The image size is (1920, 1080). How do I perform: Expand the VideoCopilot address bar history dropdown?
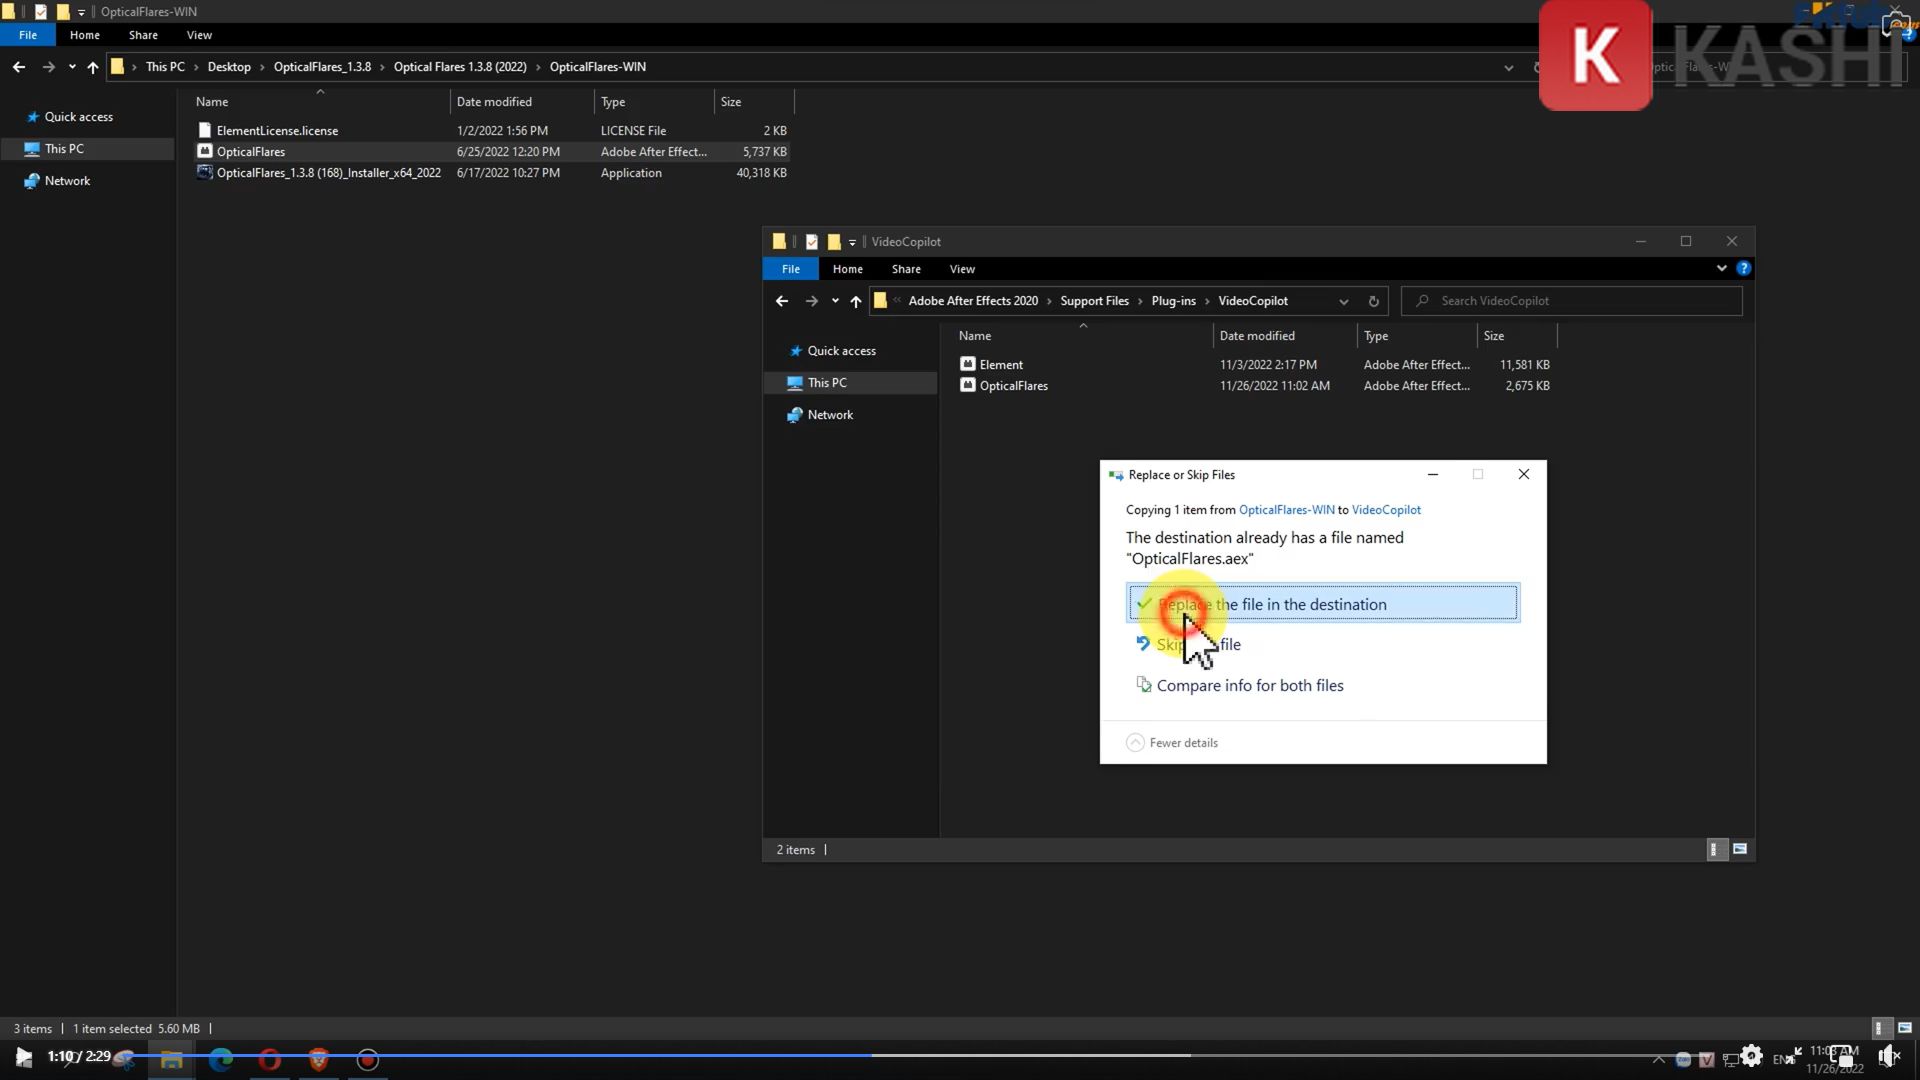pos(1343,301)
